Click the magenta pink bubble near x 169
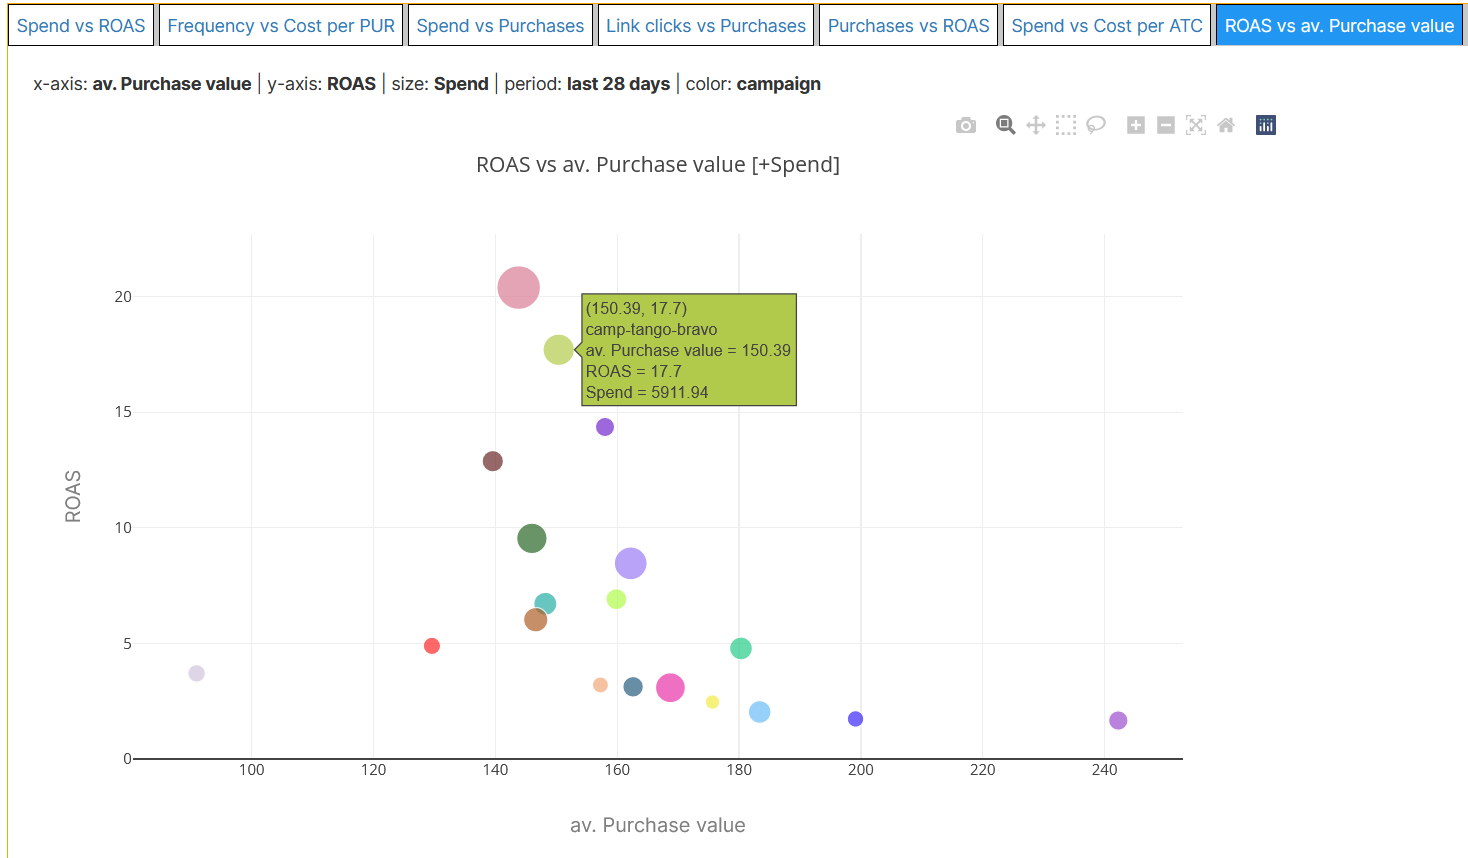The width and height of the screenshot is (1468, 858). click(x=670, y=687)
